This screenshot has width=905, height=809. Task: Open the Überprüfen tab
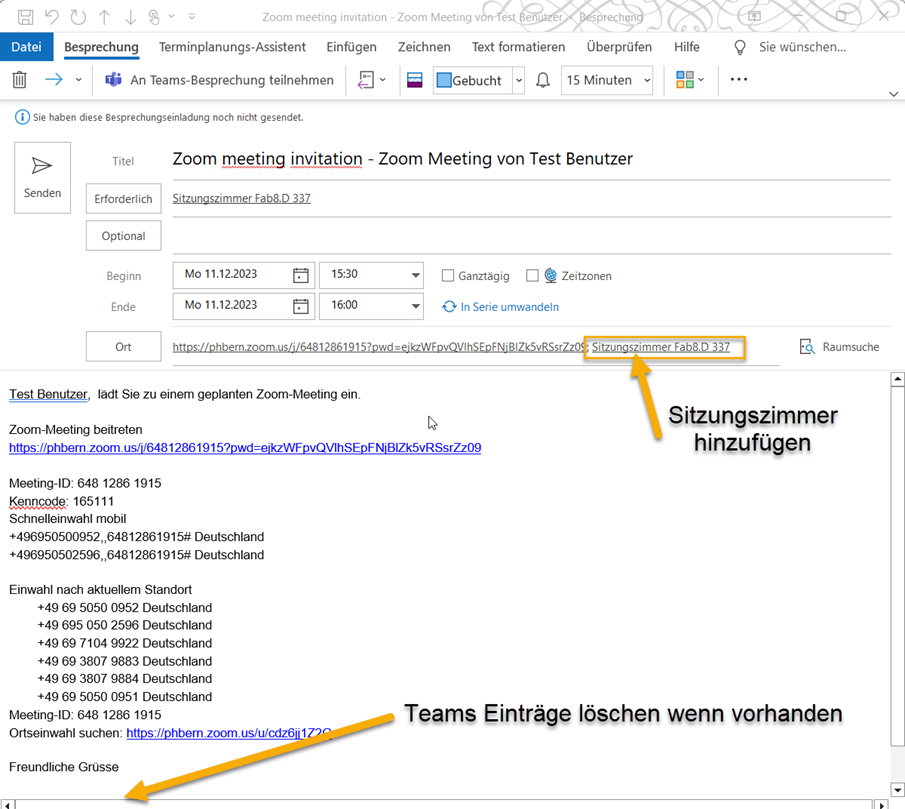[x=619, y=47]
